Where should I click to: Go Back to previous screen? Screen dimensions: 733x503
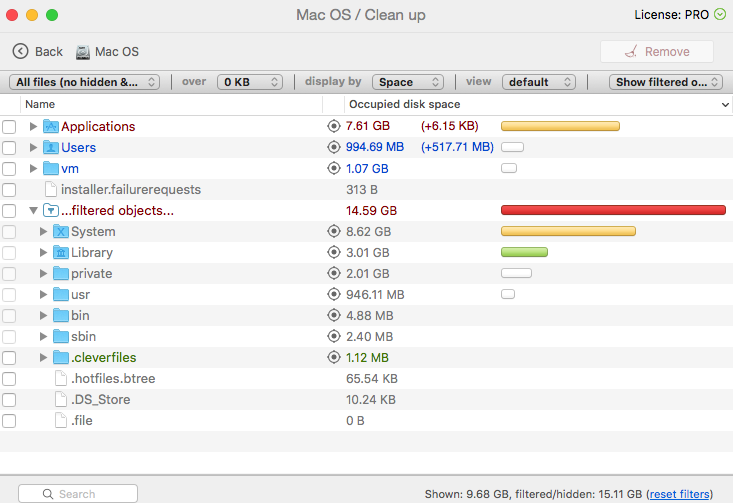37,51
